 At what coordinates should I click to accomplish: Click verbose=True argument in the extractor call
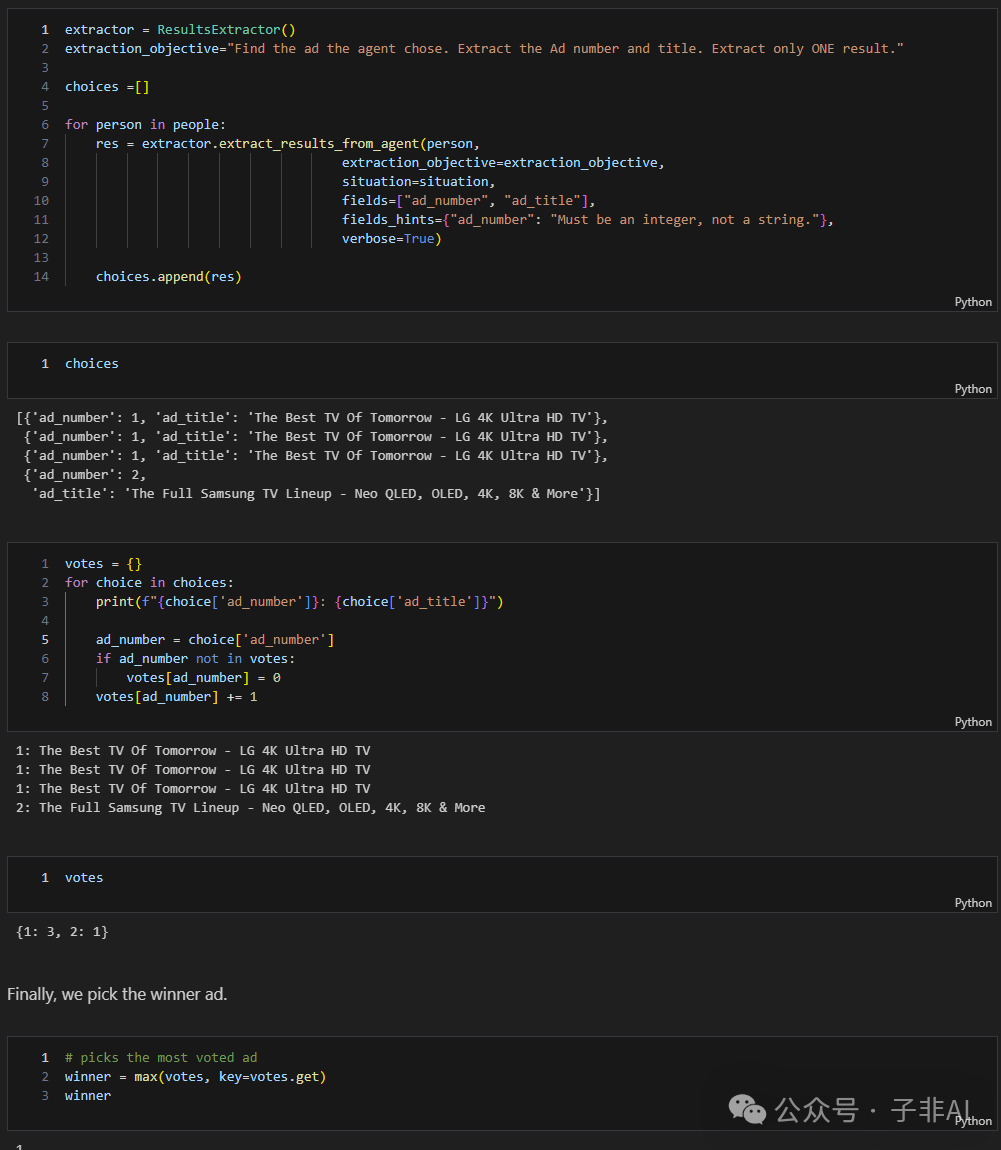(x=391, y=239)
